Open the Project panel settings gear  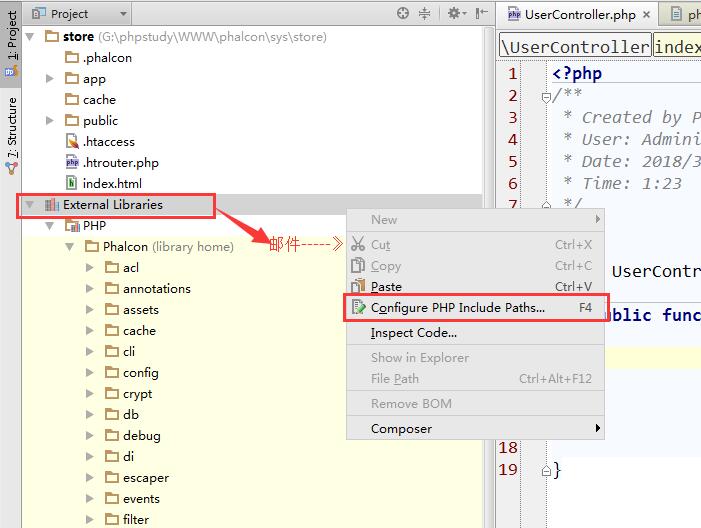click(x=453, y=13)
